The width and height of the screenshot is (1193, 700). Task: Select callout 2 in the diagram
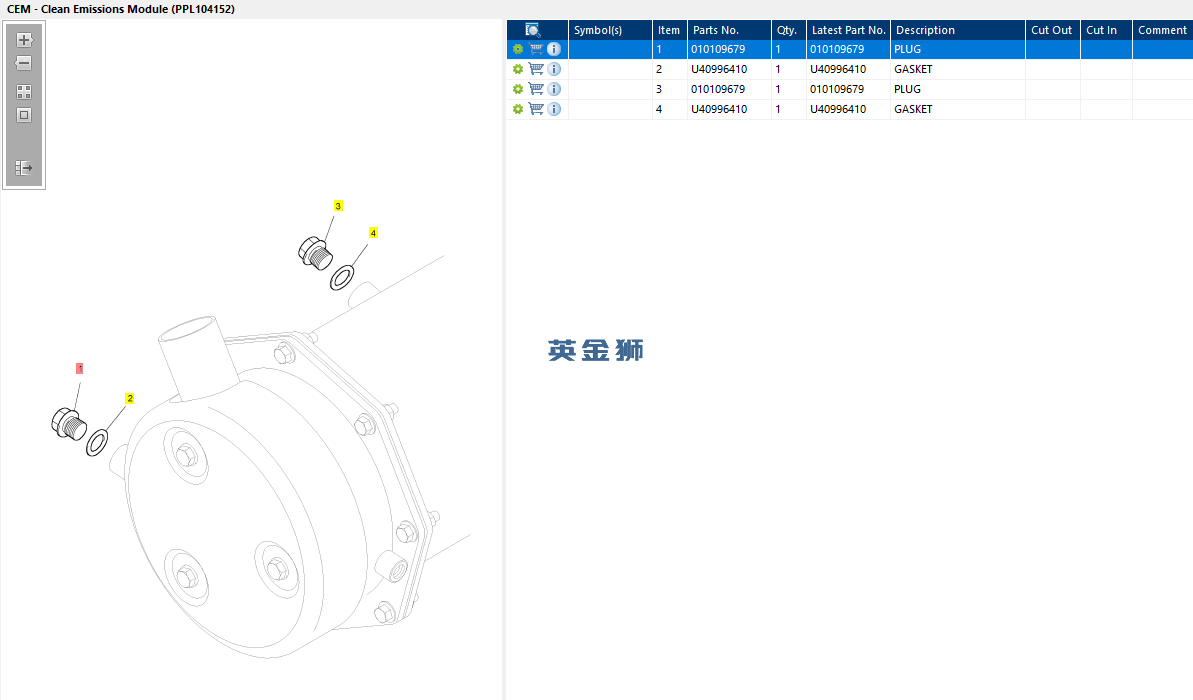point(130,398)
